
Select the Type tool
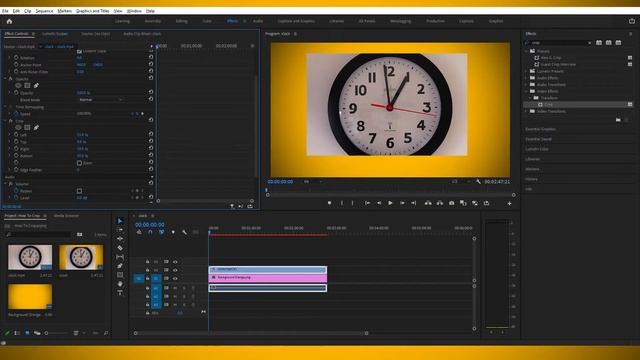tap(120, 293)
